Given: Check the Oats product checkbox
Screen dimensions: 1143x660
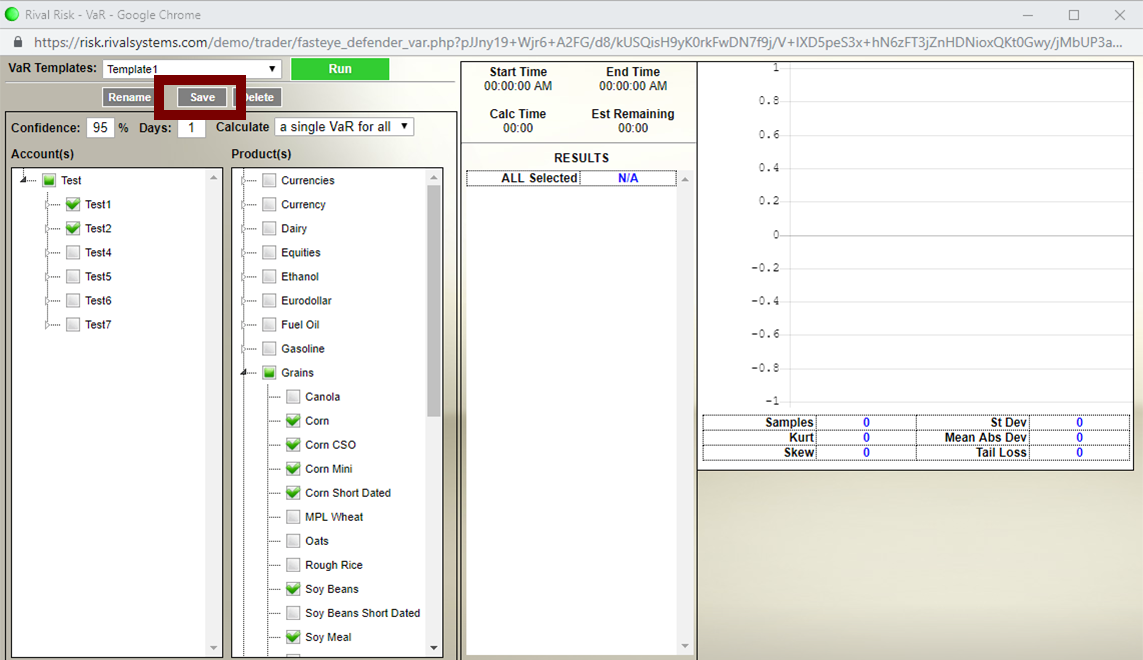Looking at the screenshot, I should tap(293, 541).
